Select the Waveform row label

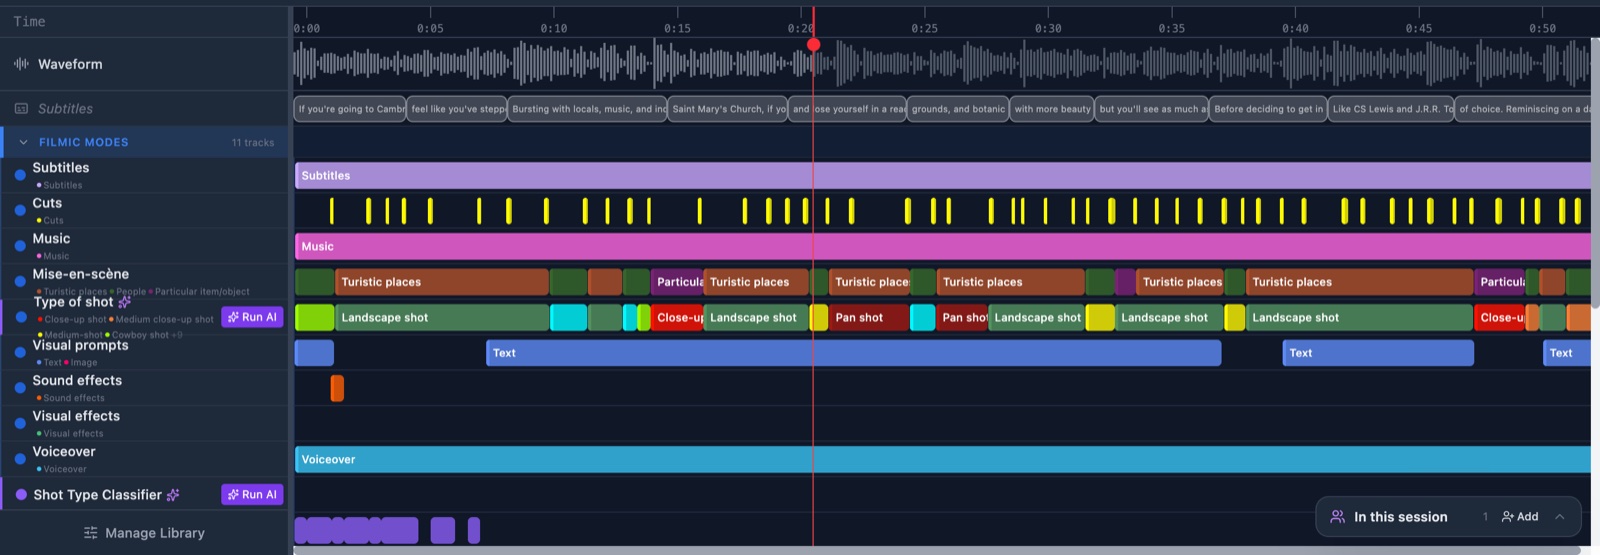tap(70, 64)
